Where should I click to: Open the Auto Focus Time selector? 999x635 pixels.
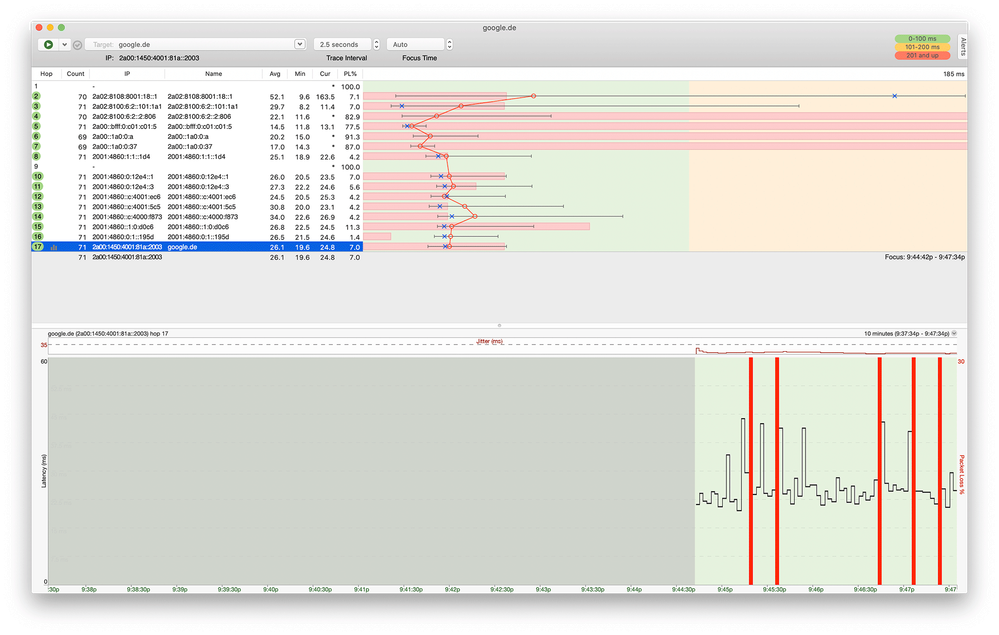point(414,44)
